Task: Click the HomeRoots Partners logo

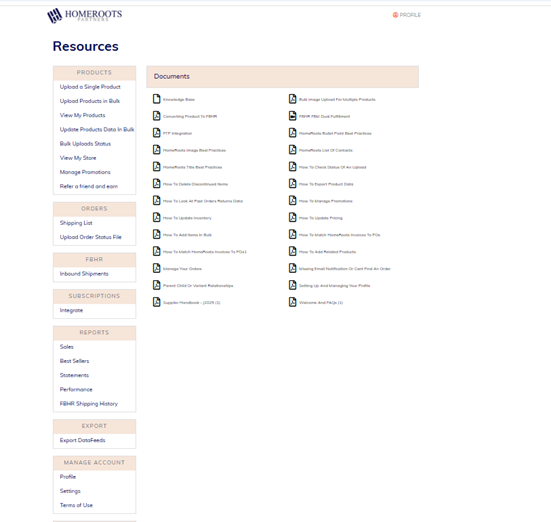Action: click(x=85, y=15)
